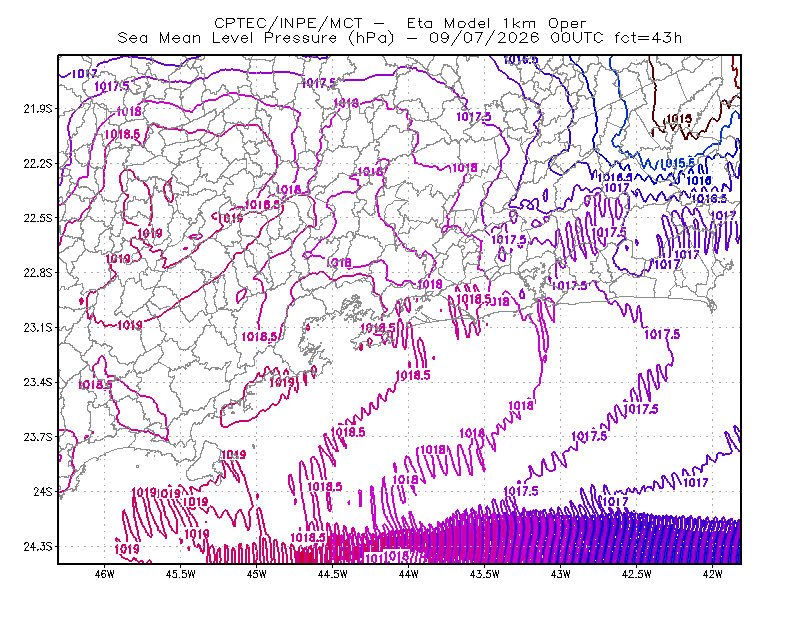Select the 23.4S latitude axis label
Image resolution: width=800 pixels, height=618 pixels.
[38, 382]
